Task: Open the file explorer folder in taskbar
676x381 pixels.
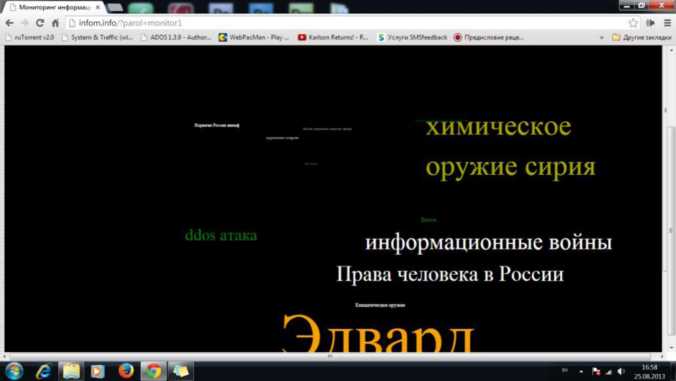Action: (x=71, y=371)
